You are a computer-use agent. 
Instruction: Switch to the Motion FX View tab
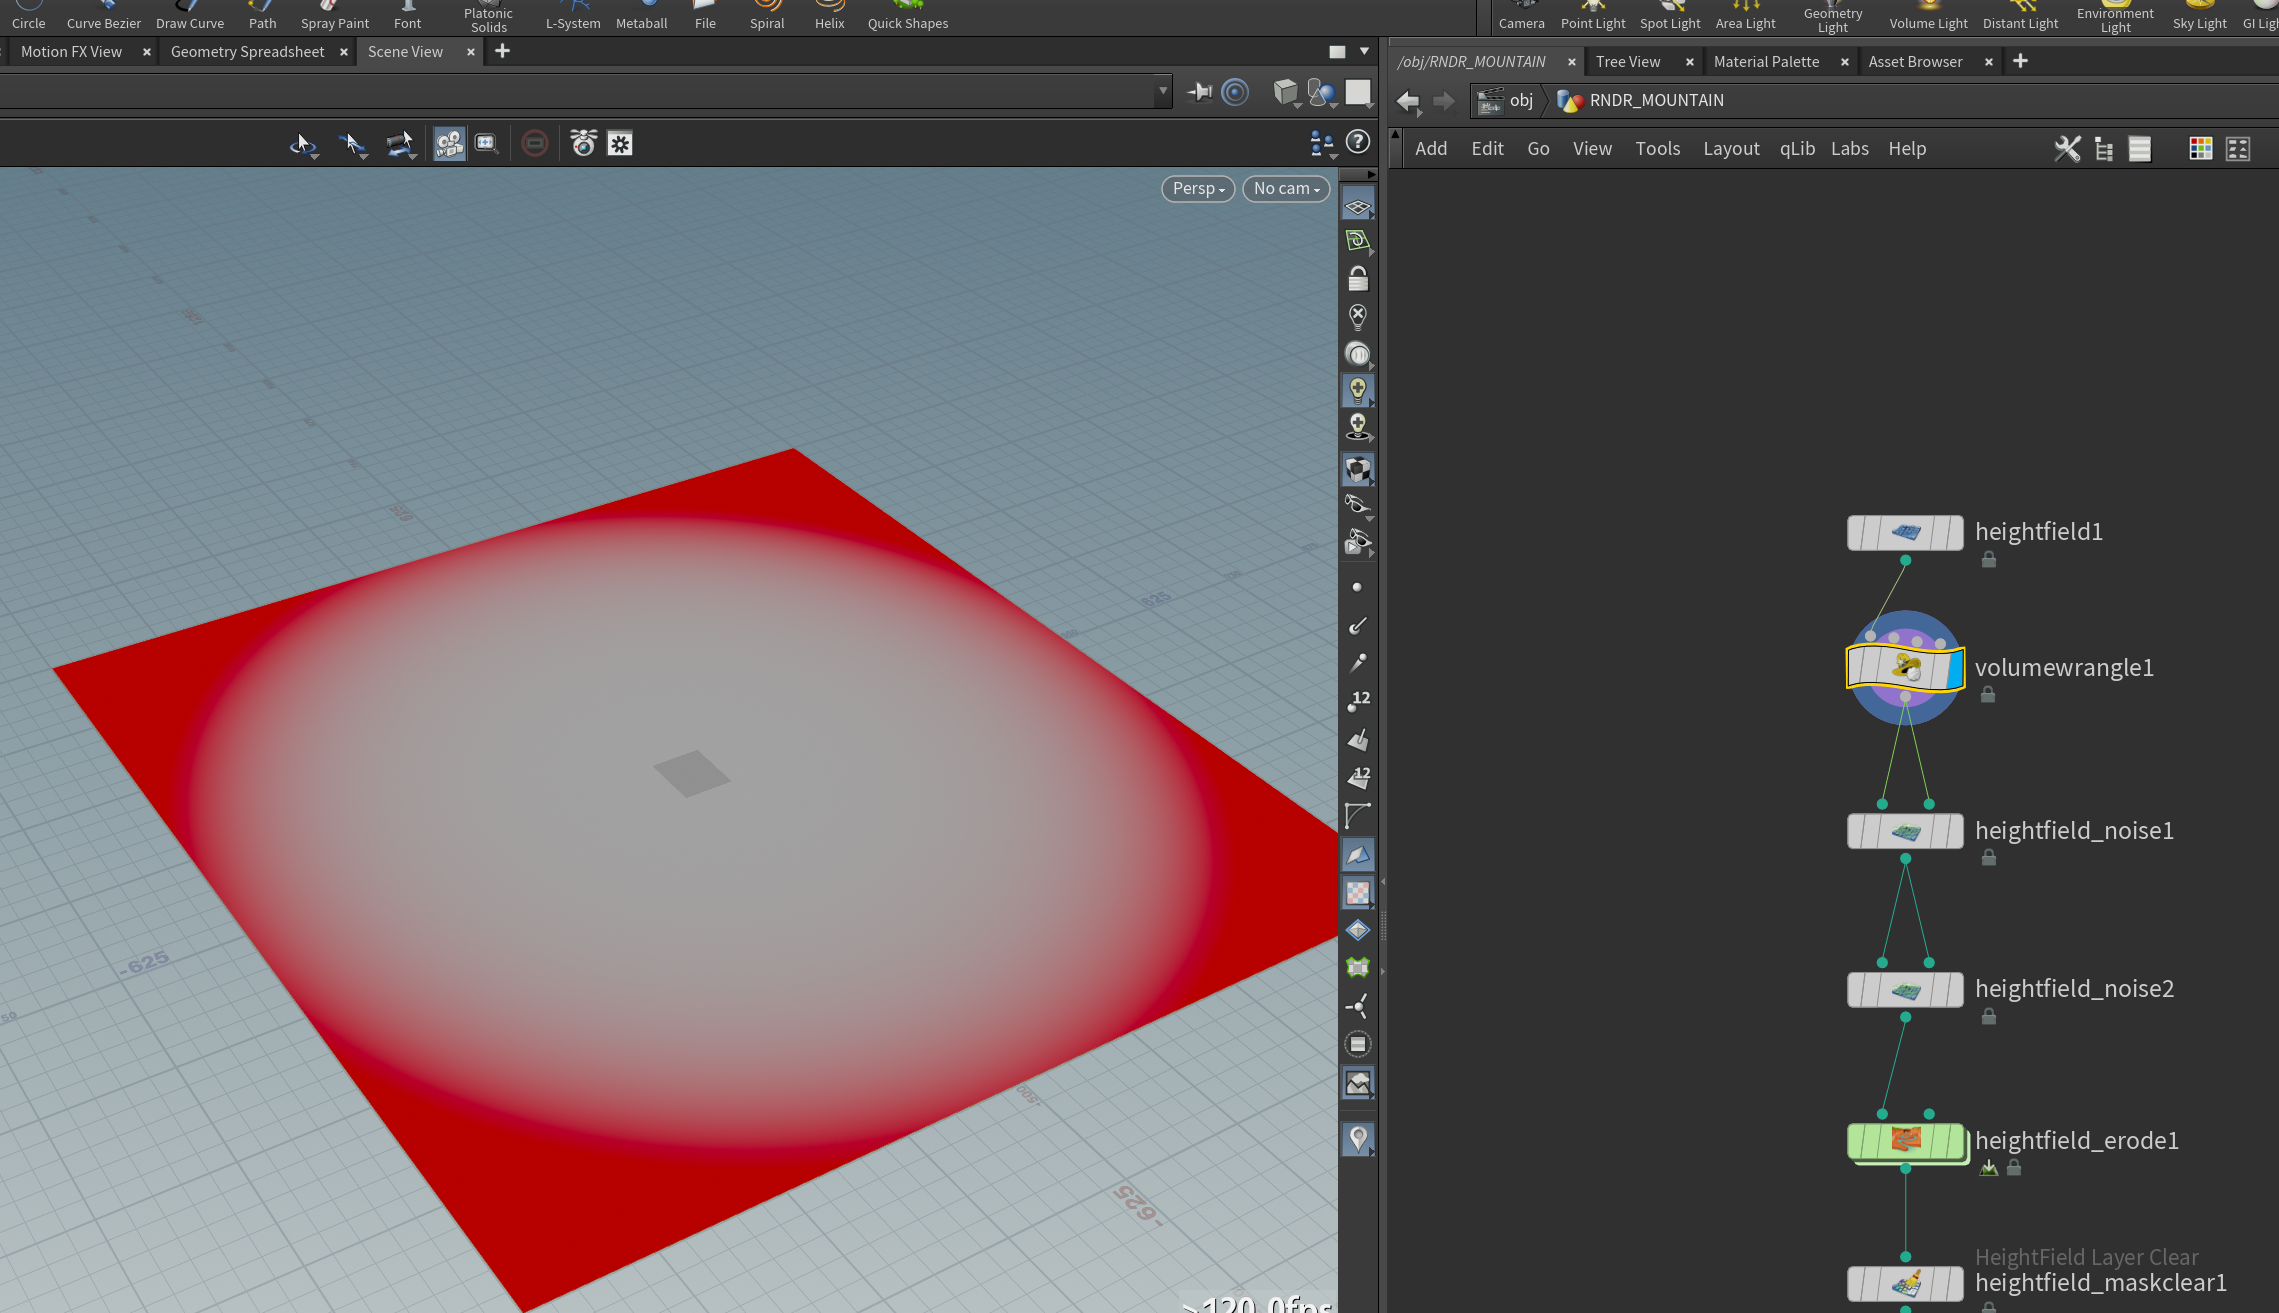pos(71,52)
